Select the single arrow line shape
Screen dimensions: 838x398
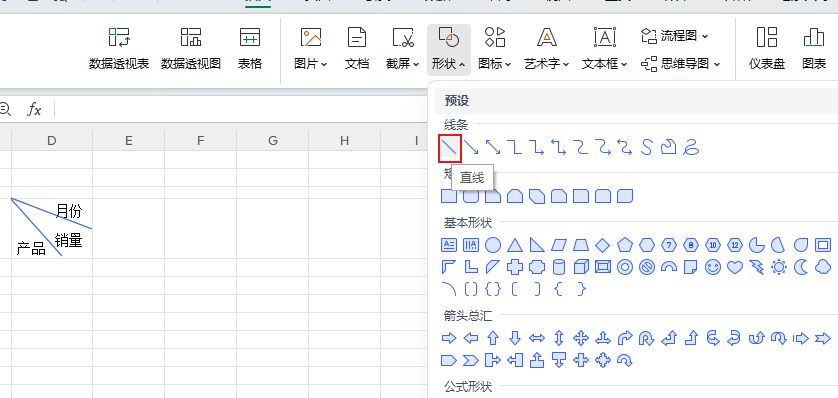click(x=471, y=147)
